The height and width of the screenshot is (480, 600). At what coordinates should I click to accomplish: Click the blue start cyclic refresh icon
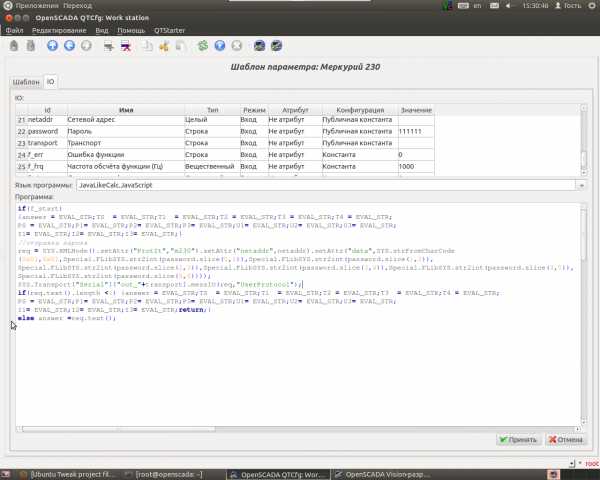(x=221, y=45)
